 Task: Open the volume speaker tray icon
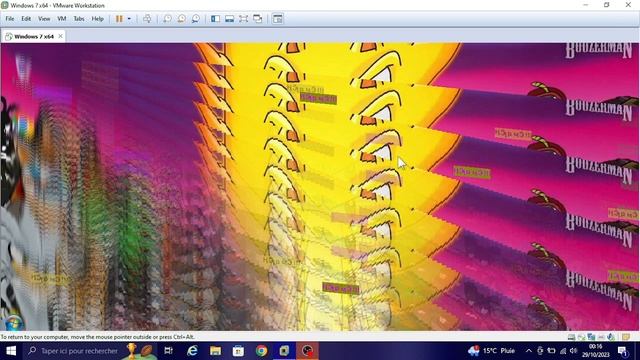click(574, 351)
